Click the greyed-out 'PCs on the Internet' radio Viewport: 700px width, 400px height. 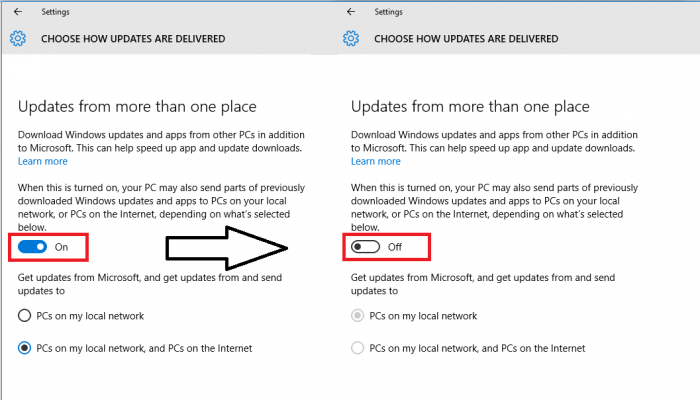coord(359,348)
